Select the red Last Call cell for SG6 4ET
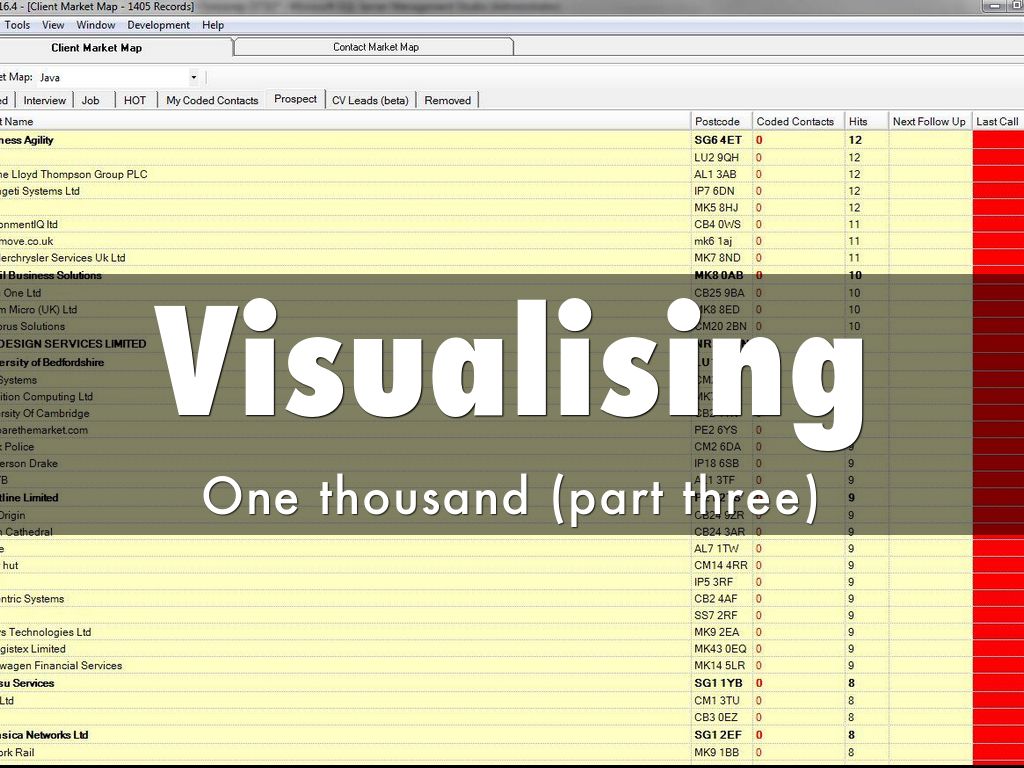Screen dimensions: 1024x768 click(x=997, y=141)
